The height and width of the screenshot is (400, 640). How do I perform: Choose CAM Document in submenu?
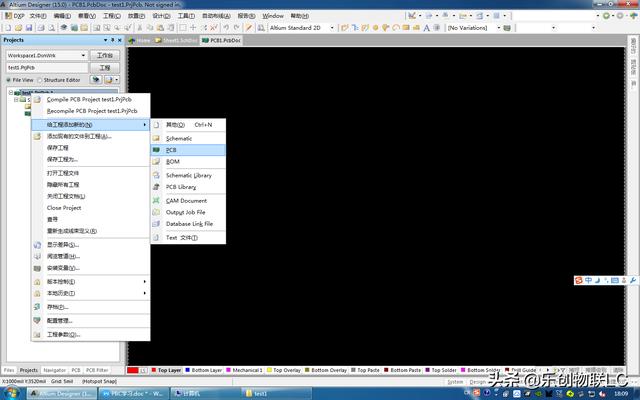coord(188,201)
